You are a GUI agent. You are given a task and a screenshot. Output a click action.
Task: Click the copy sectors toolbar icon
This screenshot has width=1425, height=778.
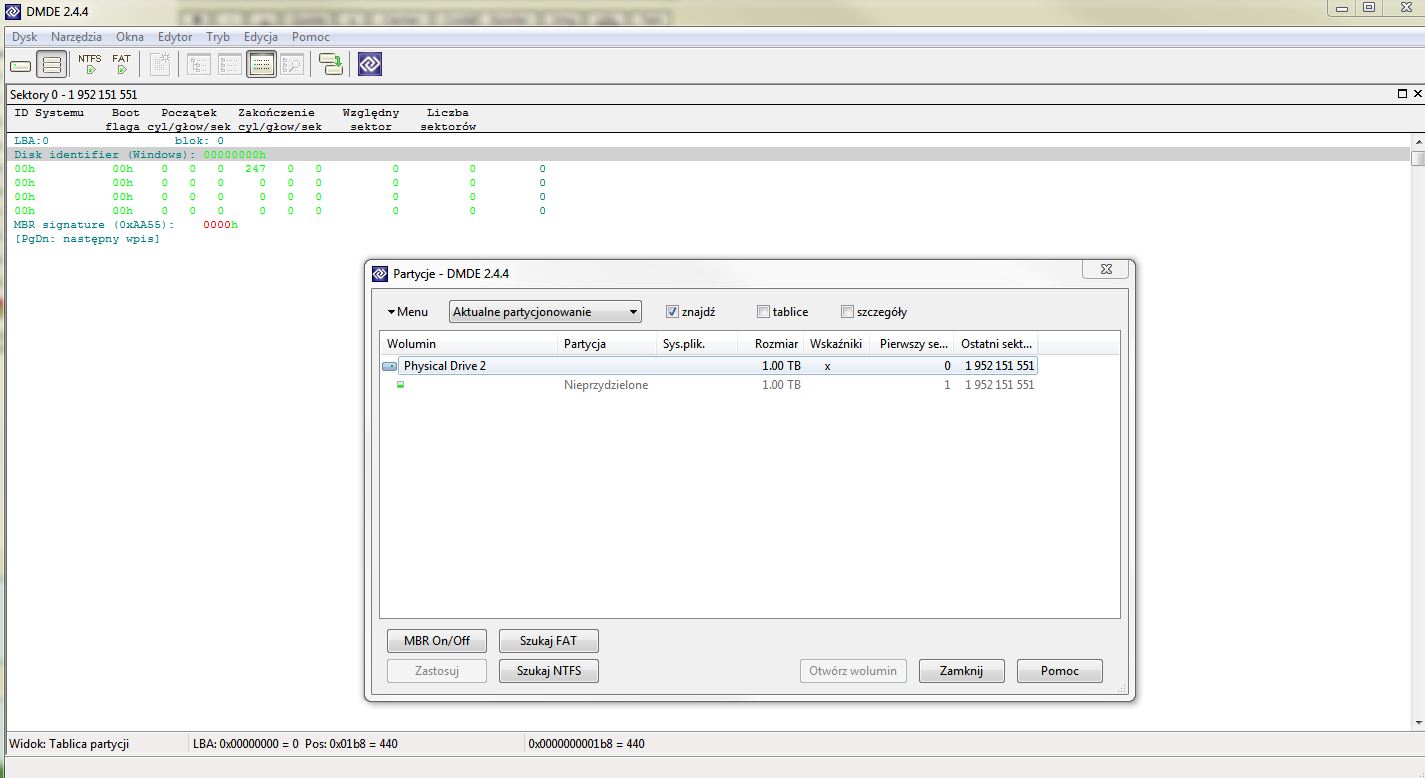coord(331,65)
